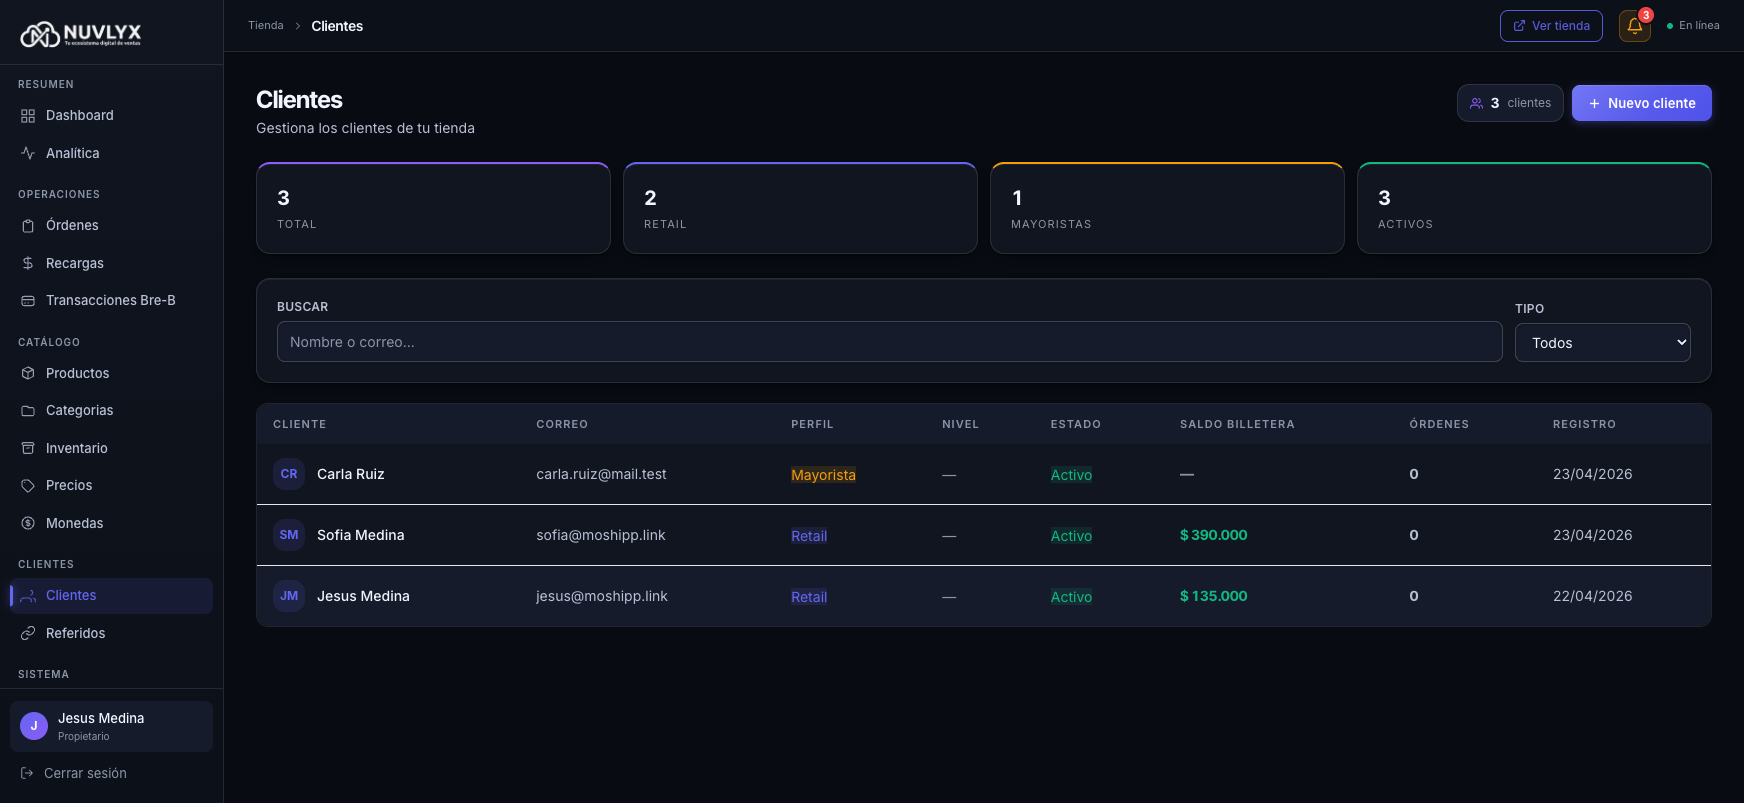Click Carla Ruiz's CR avatar

pos(289,474)
